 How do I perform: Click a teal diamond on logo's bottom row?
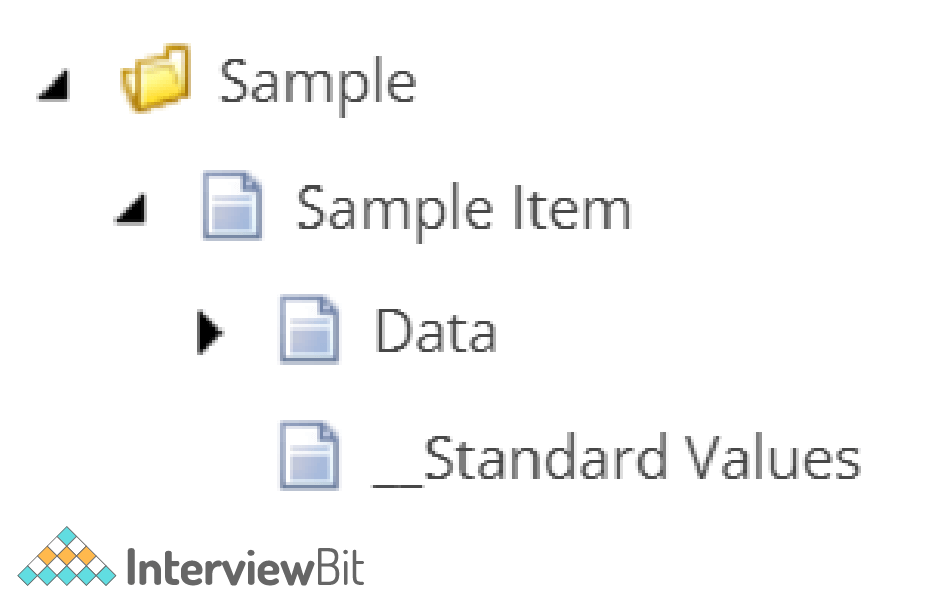67,576
